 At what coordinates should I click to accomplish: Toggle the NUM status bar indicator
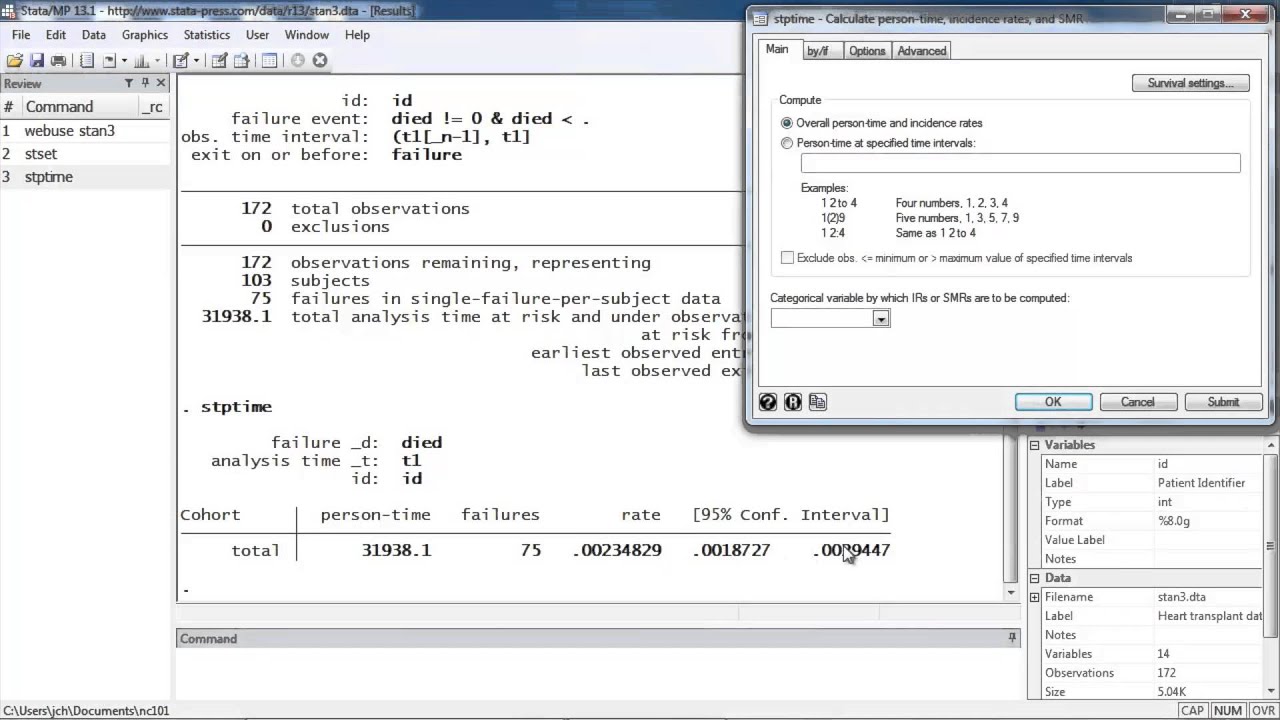1227,711
